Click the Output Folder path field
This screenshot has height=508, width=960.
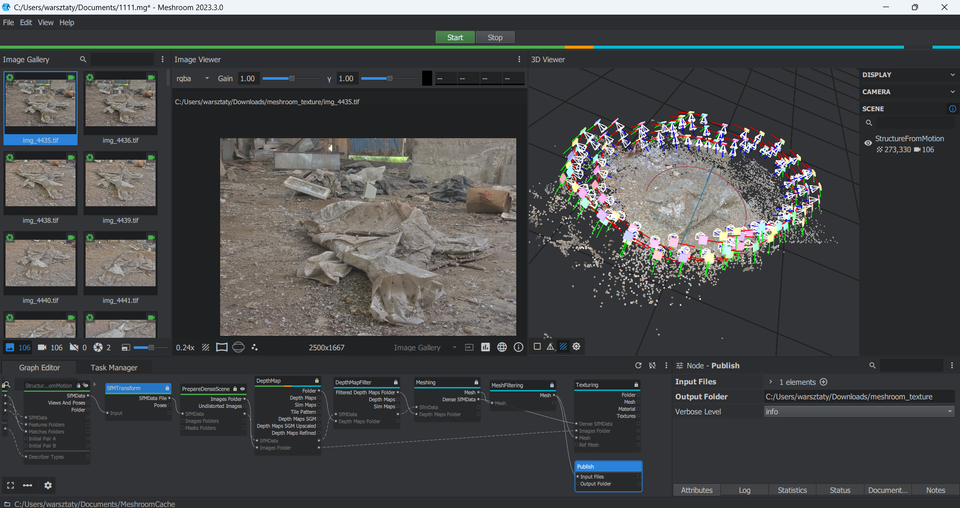click(858, 397)
